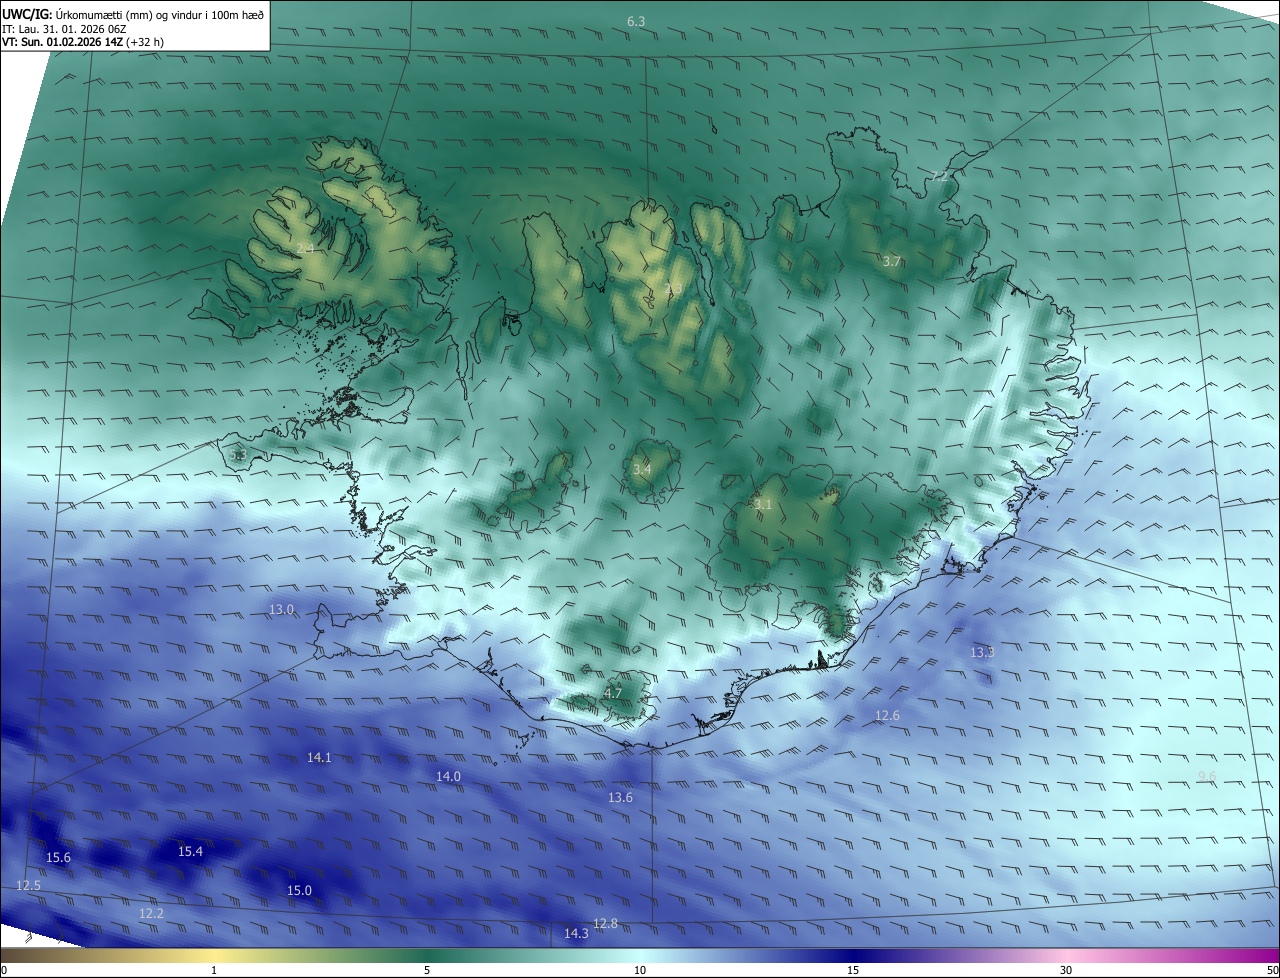Click the 30 tick on the color scale
1280x978 pixels.
1066,970
